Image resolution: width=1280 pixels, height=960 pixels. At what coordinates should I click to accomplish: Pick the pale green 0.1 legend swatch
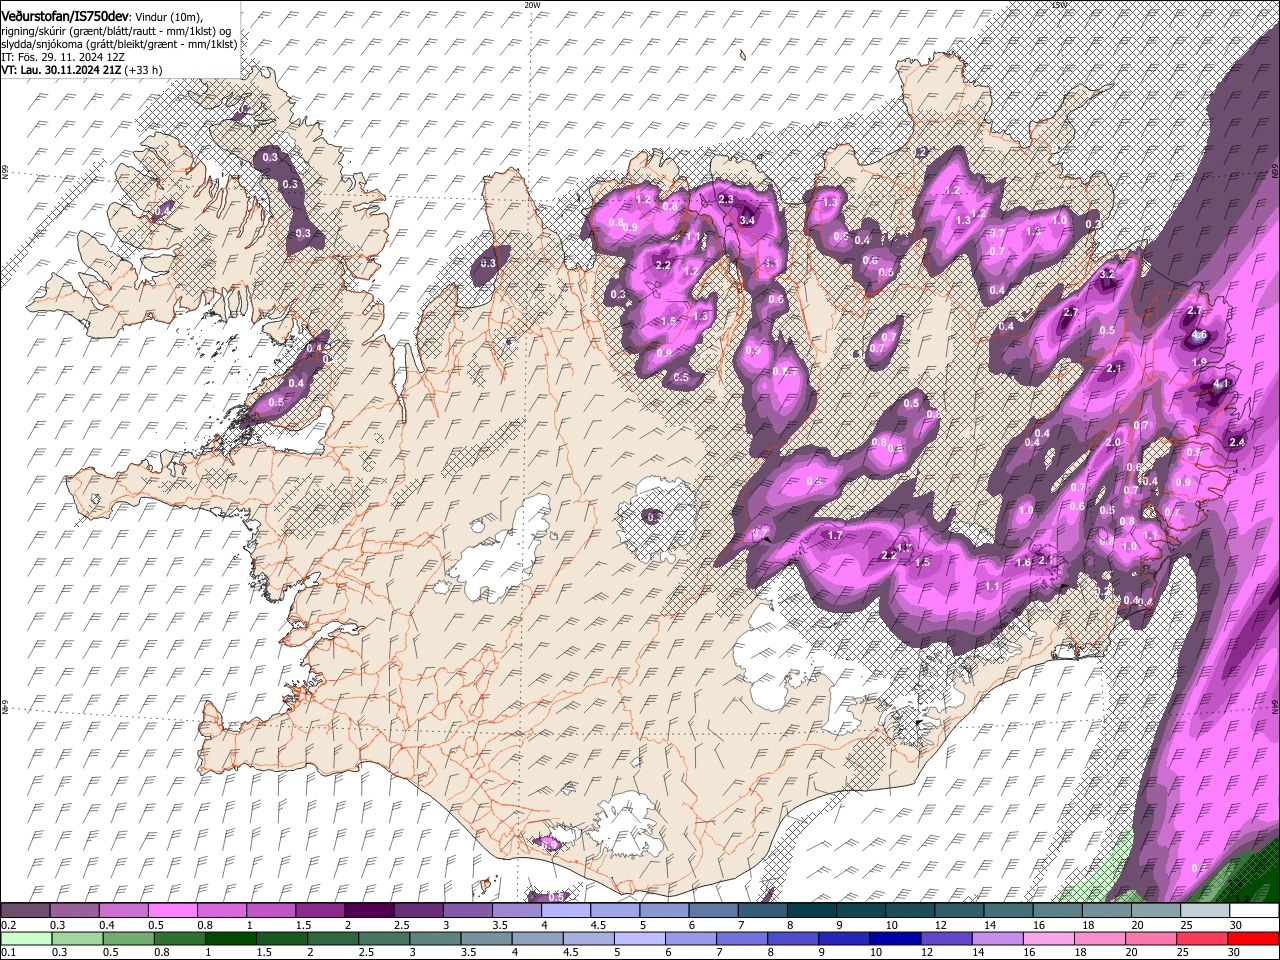[x=25, y=938]
